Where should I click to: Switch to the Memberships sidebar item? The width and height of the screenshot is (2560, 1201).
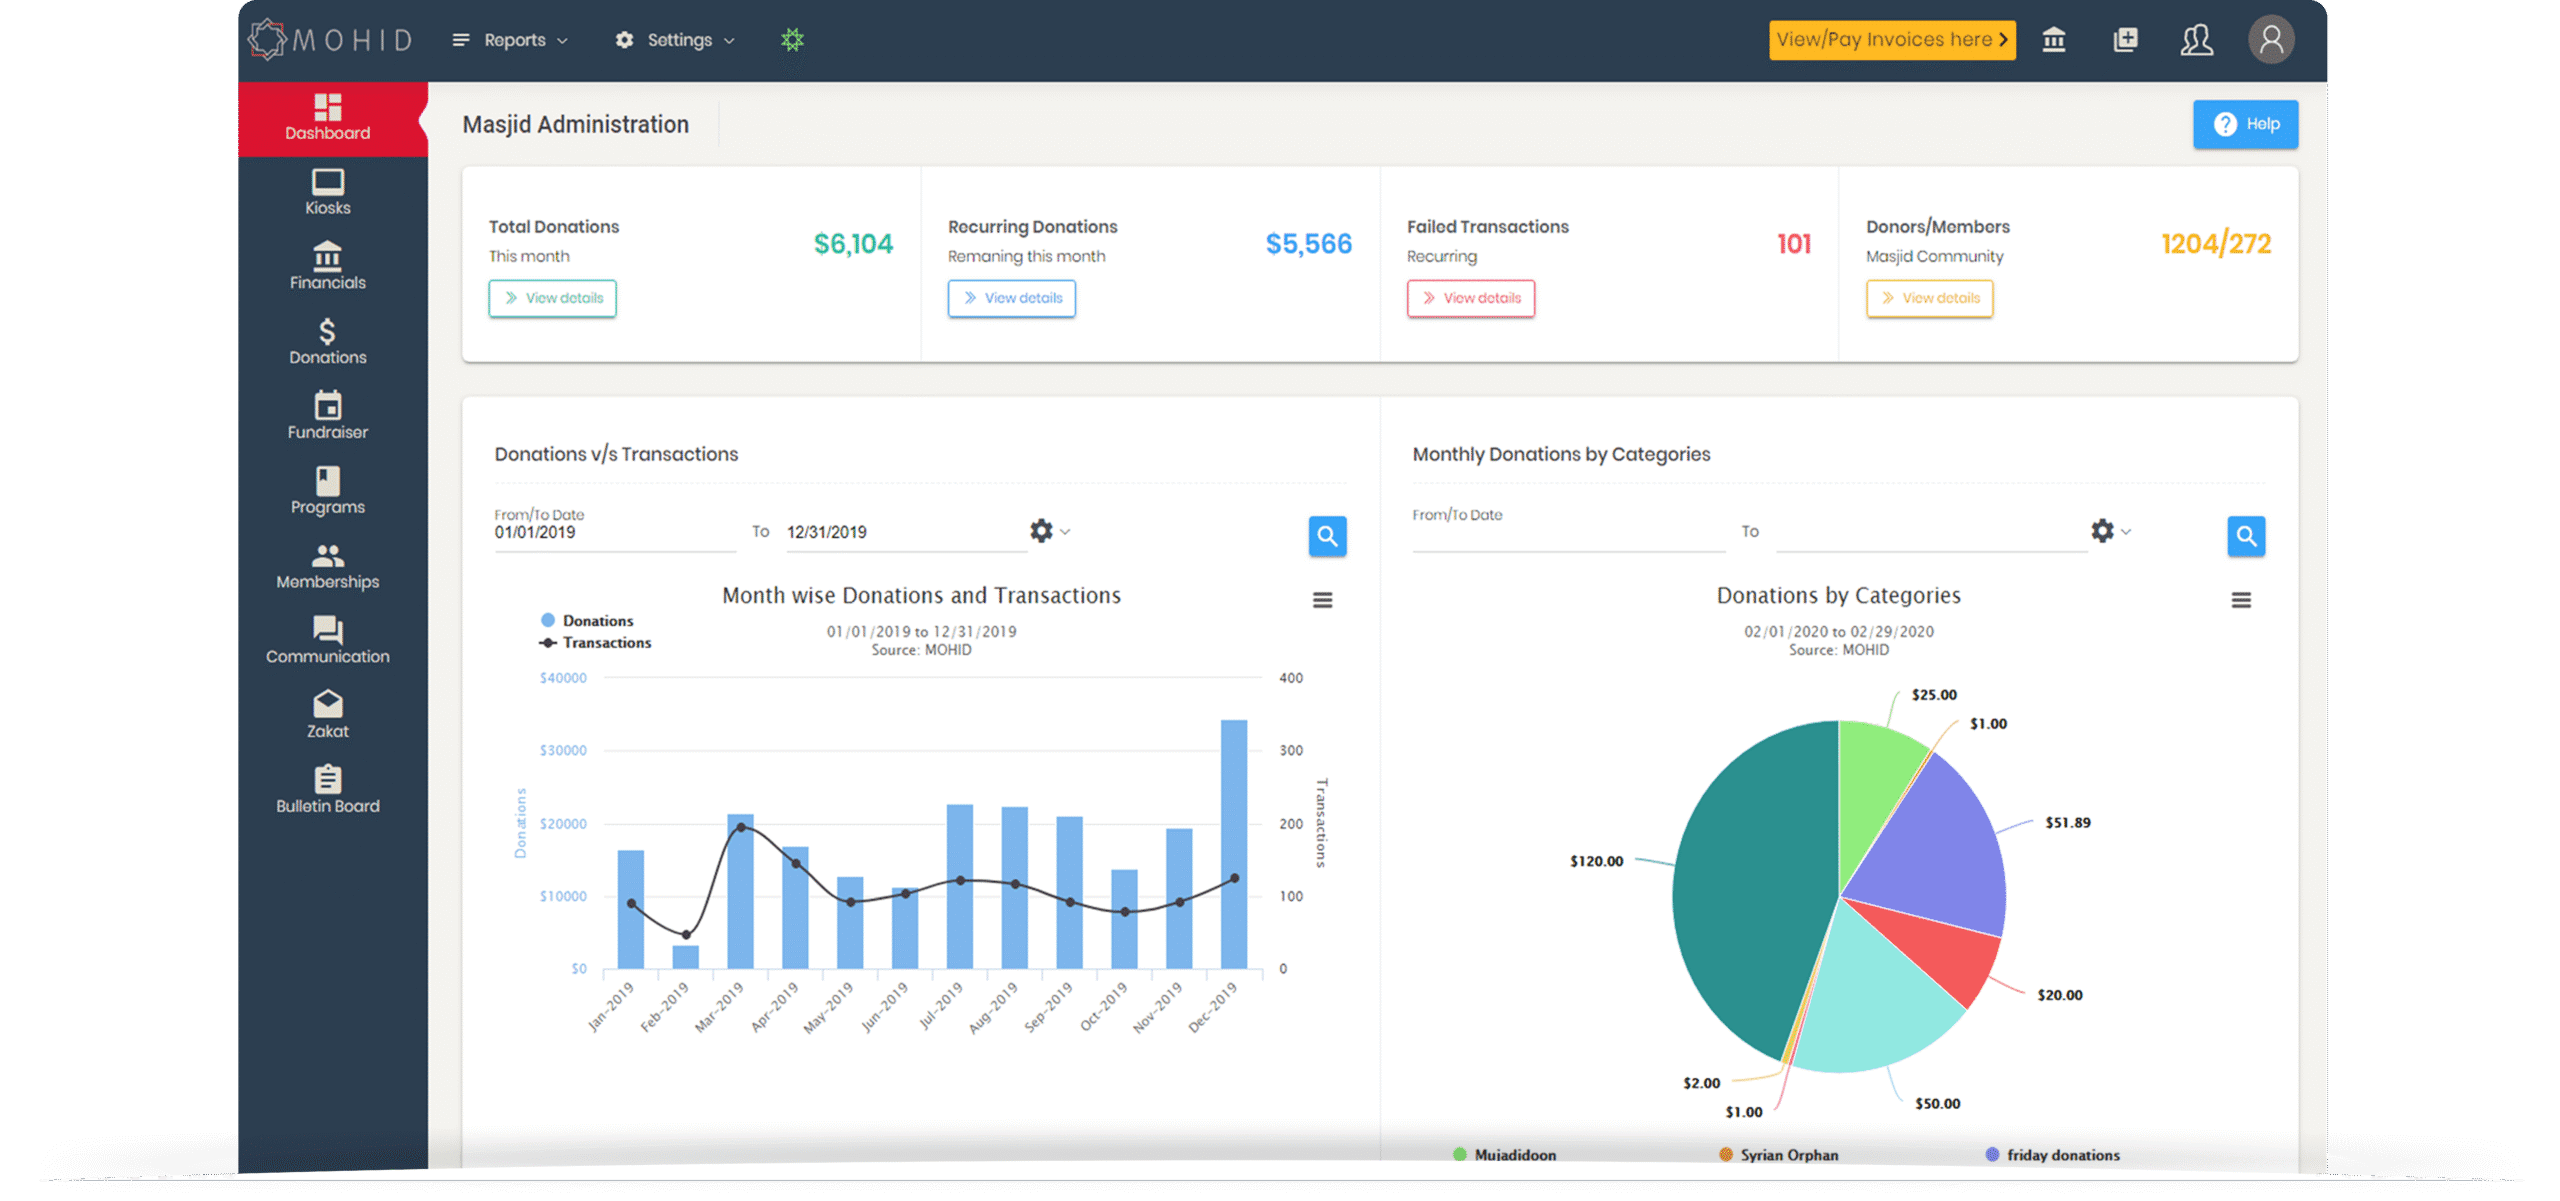pyautogui.click(x=327, y=566)
